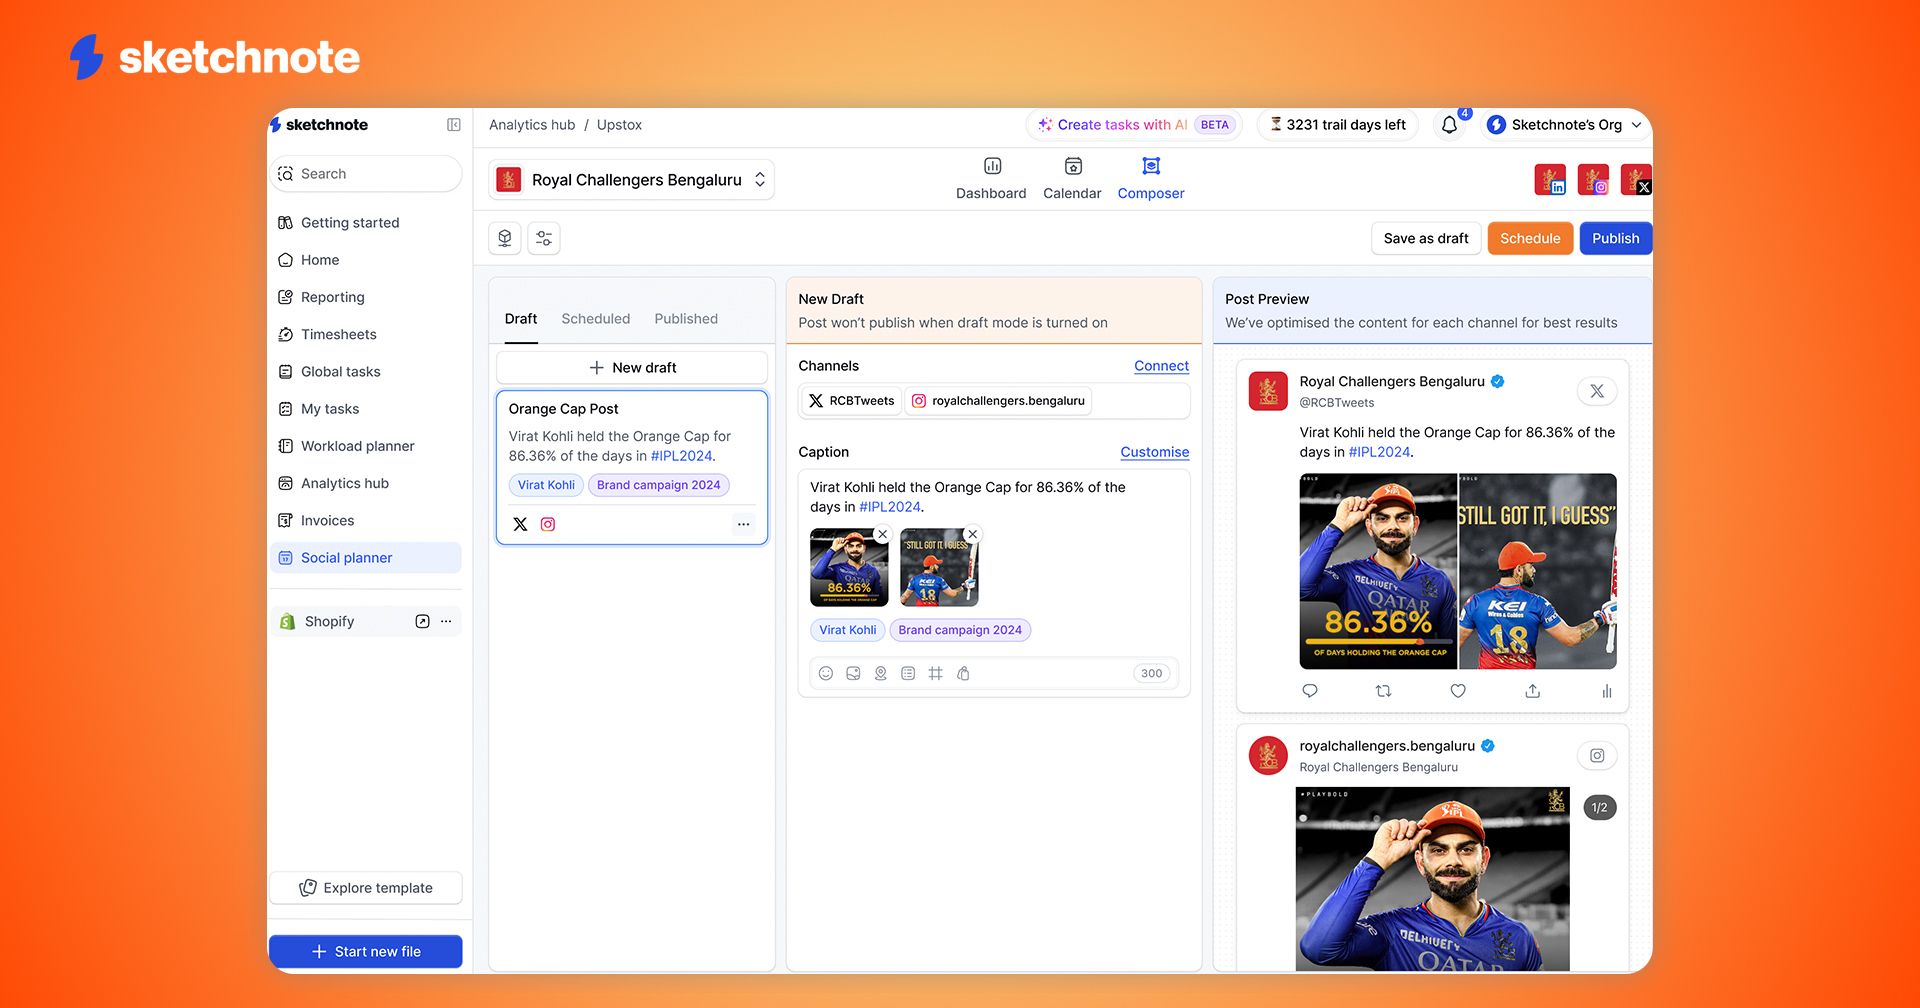1920x1008 pixels.
Task: Expand the Sketchnote's Org account dropdown
Action: pos(1564,125)
